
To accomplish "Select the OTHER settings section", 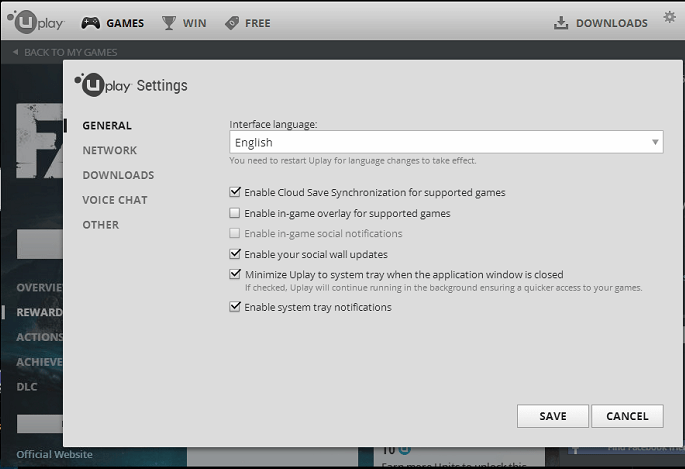I will click(x=100, y=225).
